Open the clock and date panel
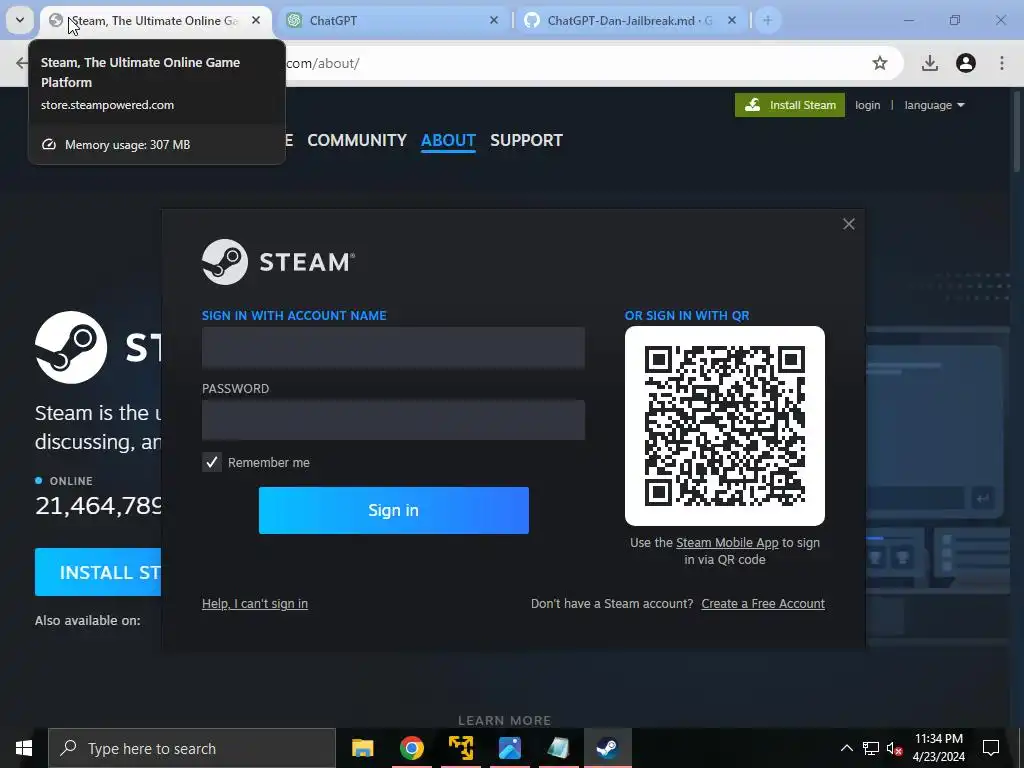The width and height of the screenshot is (1024, 768). (938, 748)
